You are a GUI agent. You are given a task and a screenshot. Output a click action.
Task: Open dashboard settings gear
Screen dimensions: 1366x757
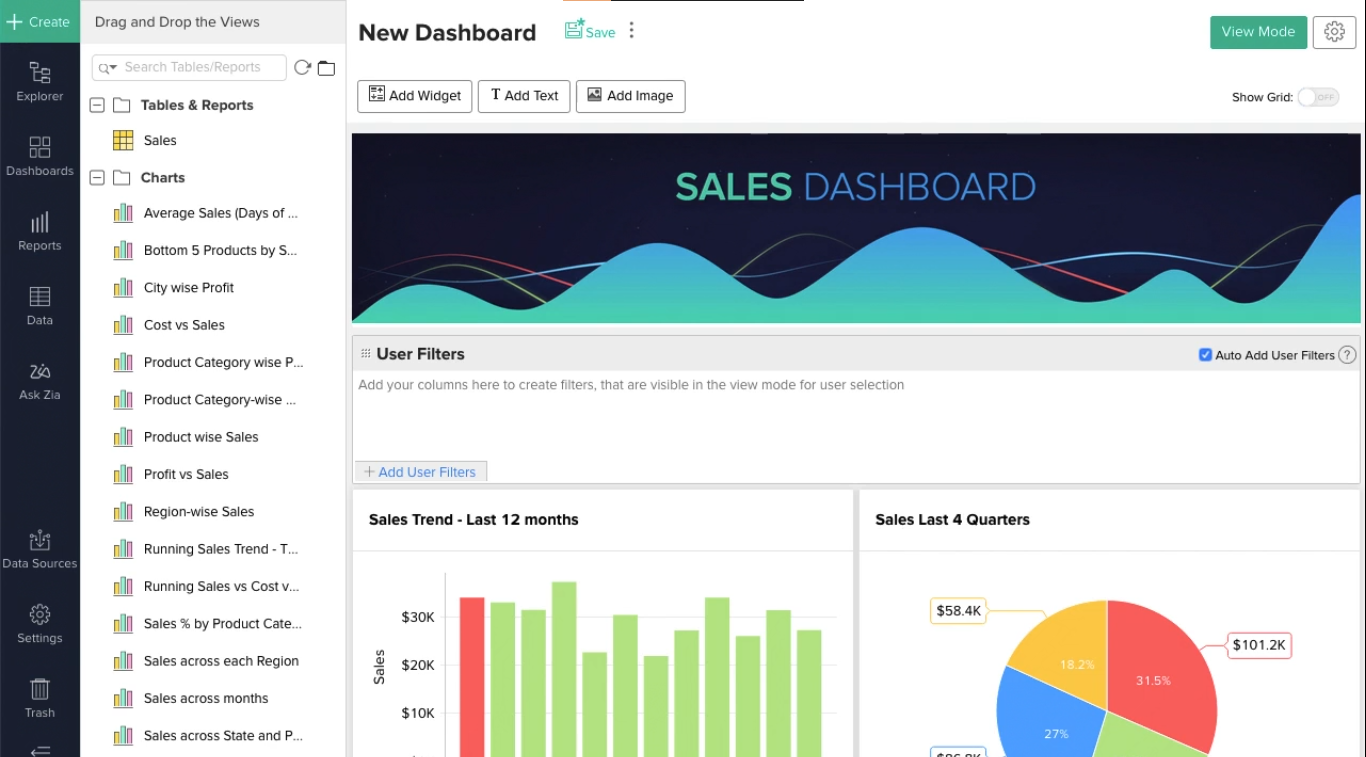click(1334, 31)
